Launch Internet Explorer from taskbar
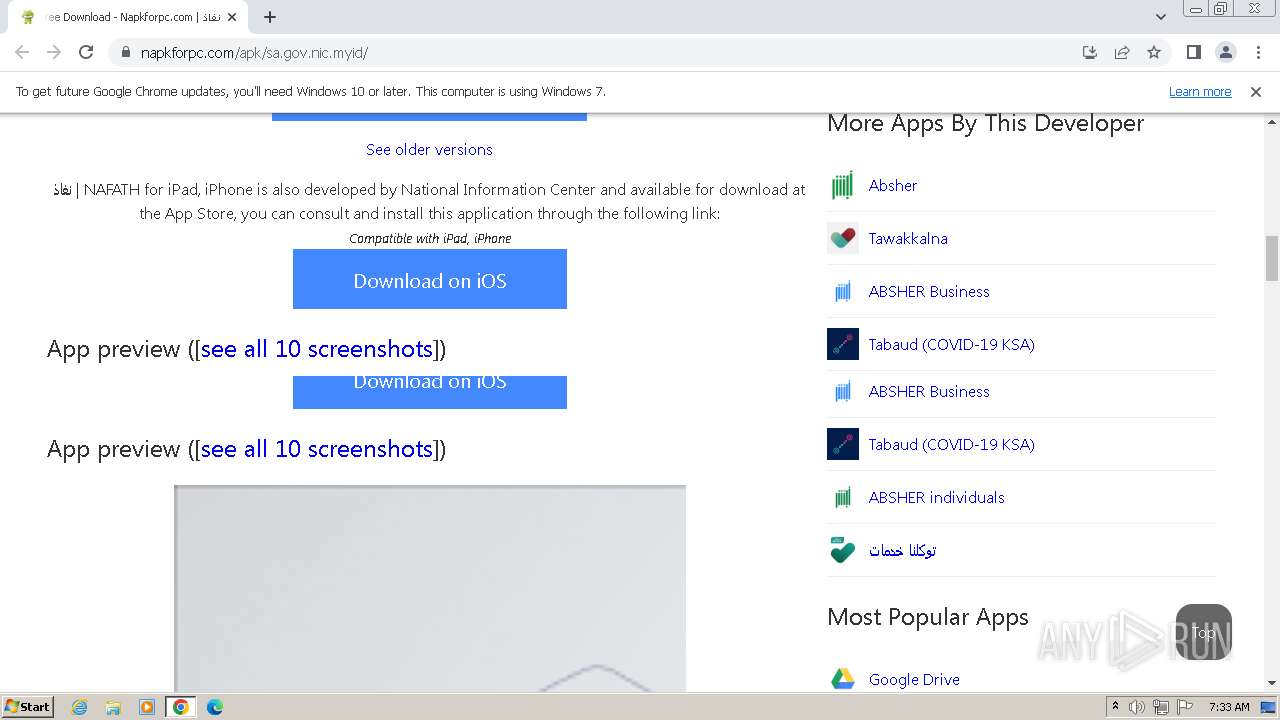This screenshot has width=1280, height=720. tap(80, 707)
